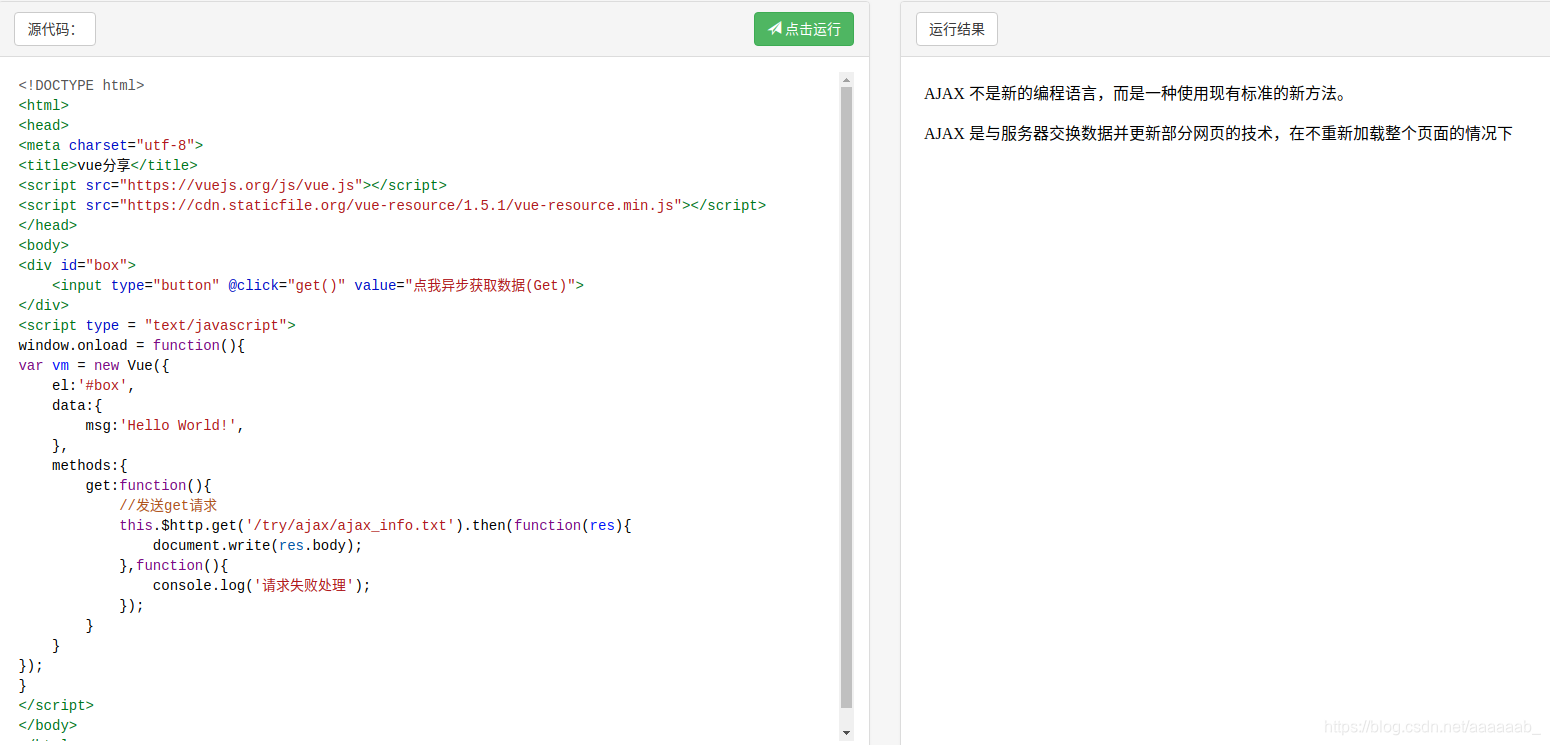Click the "text/javascript" script type line

tap(157, 325)
